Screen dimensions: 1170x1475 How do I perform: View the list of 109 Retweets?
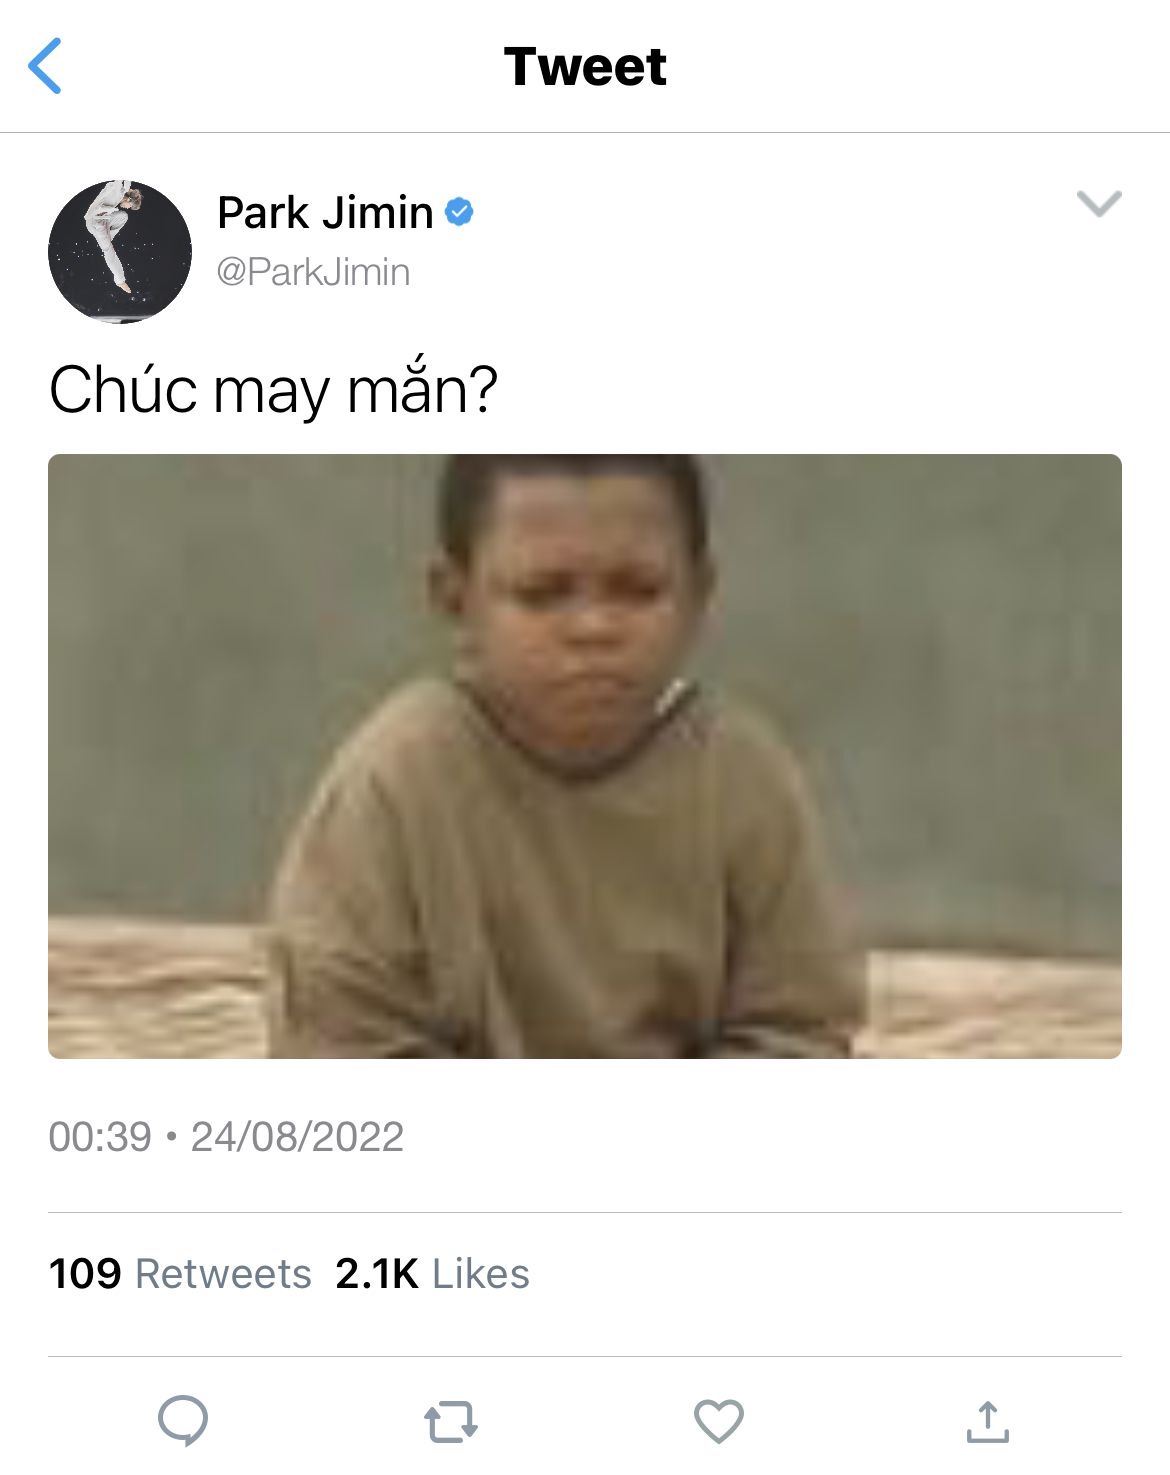tap(180, 1274)
